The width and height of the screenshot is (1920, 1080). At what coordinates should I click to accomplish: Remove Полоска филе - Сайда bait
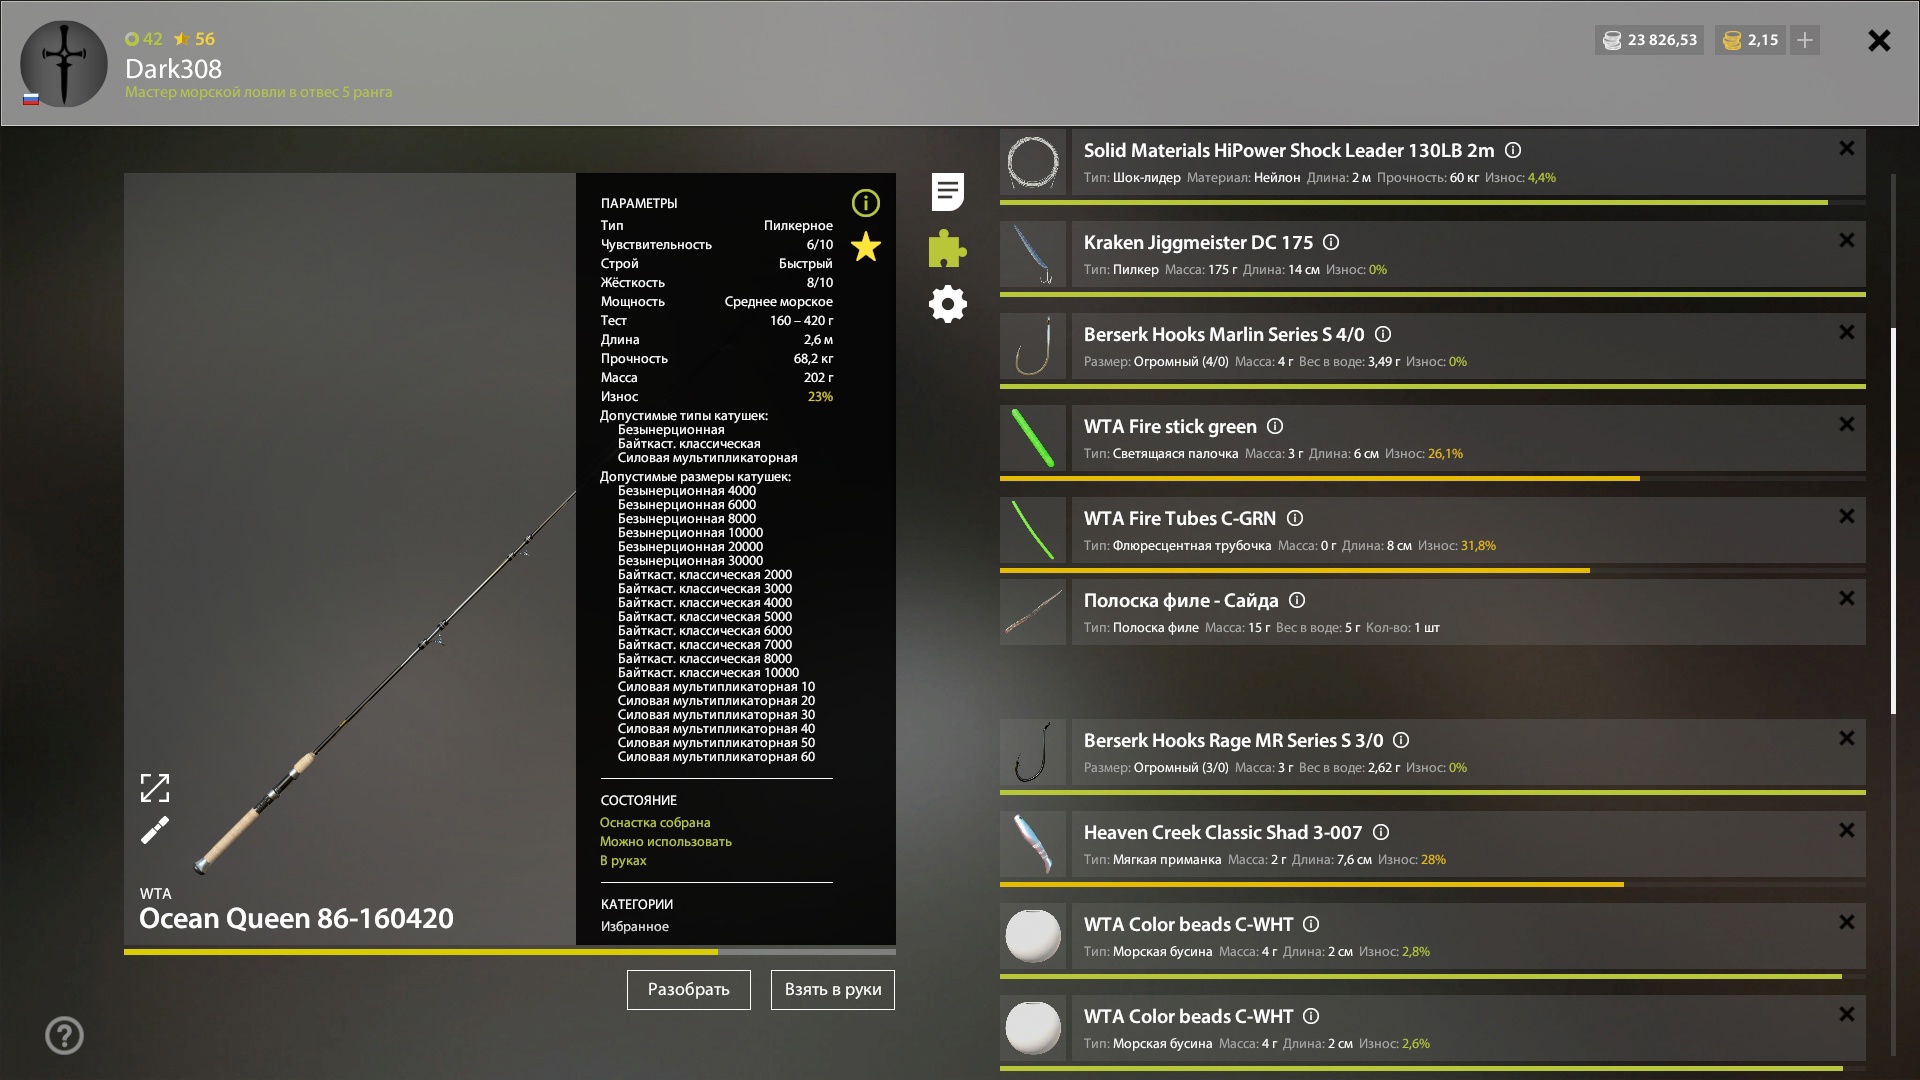tap(1847, 598)
